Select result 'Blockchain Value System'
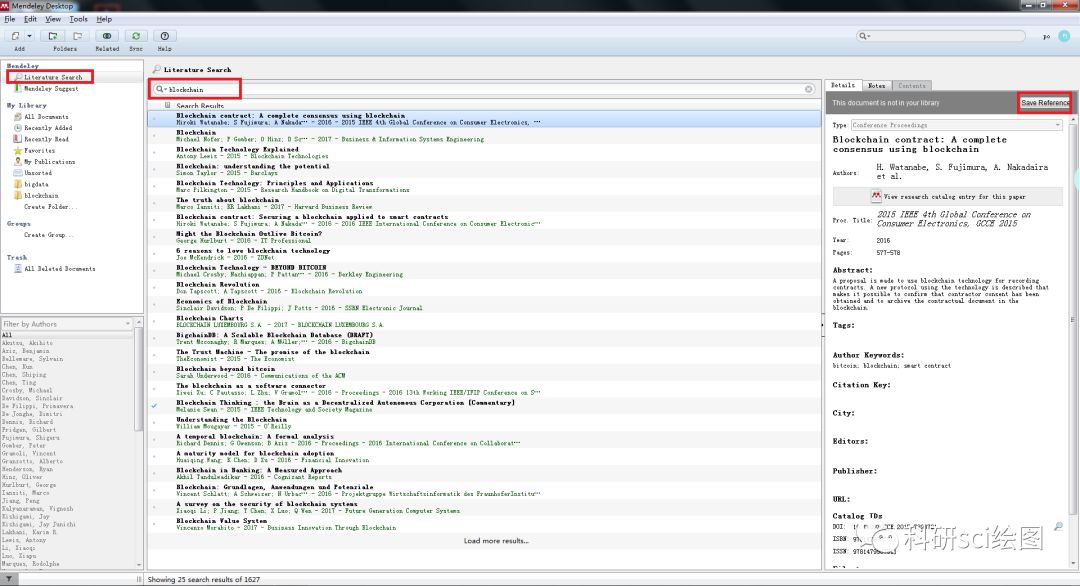Viewport: 1080px width, 586px height. [484, 524]
